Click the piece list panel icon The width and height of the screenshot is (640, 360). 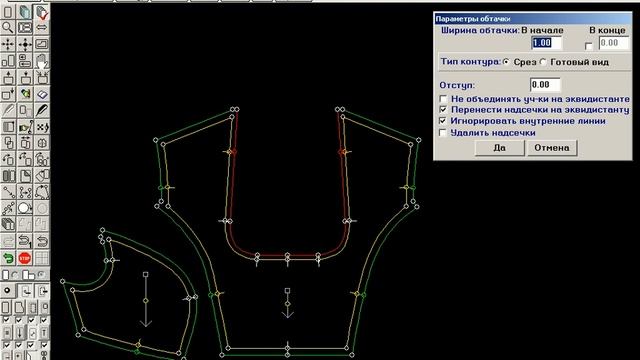25,28
